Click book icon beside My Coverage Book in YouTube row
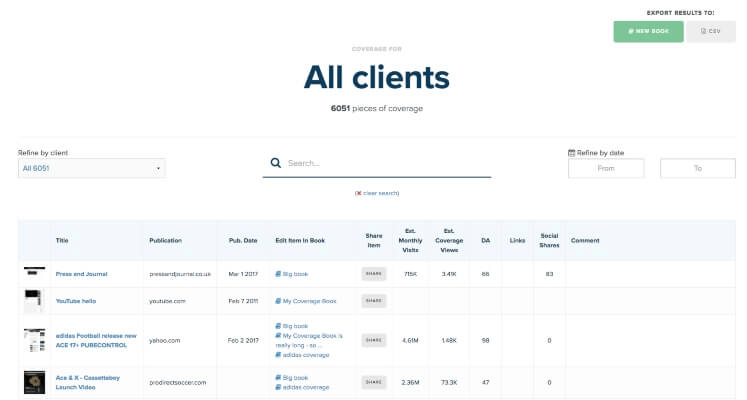 [278, 300]
